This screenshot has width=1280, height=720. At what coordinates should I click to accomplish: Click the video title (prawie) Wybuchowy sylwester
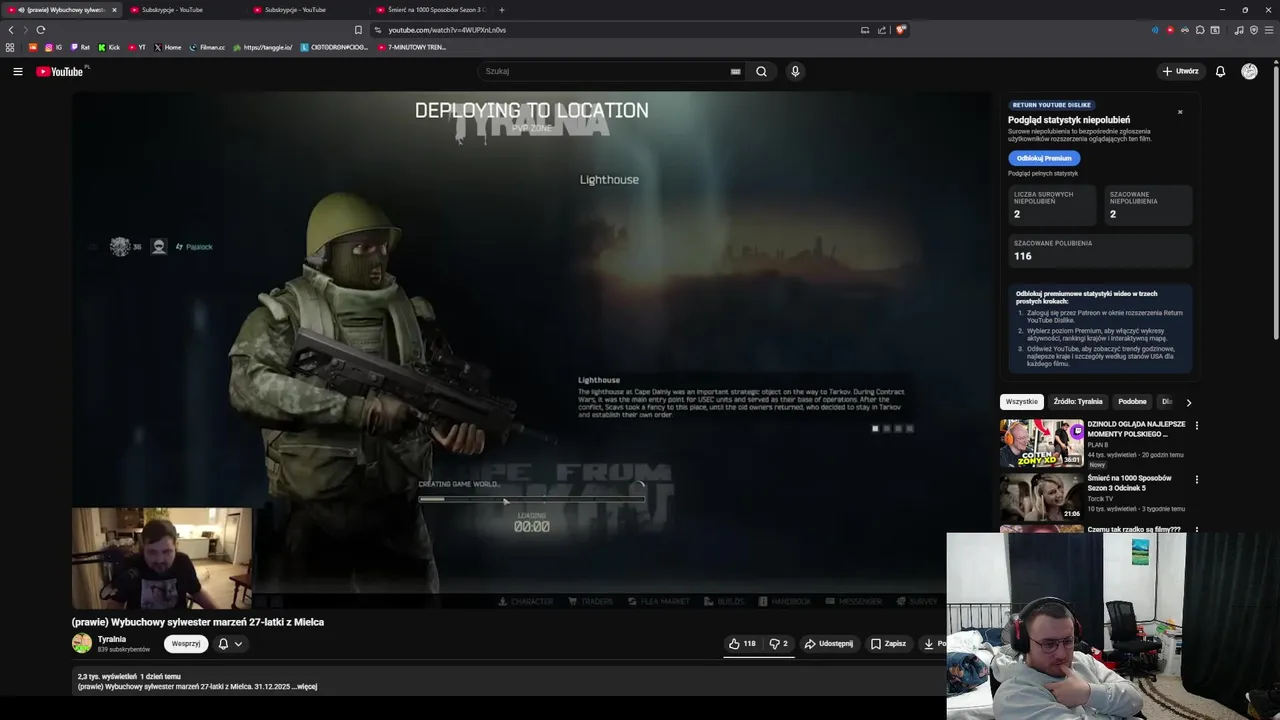point(198,622)
